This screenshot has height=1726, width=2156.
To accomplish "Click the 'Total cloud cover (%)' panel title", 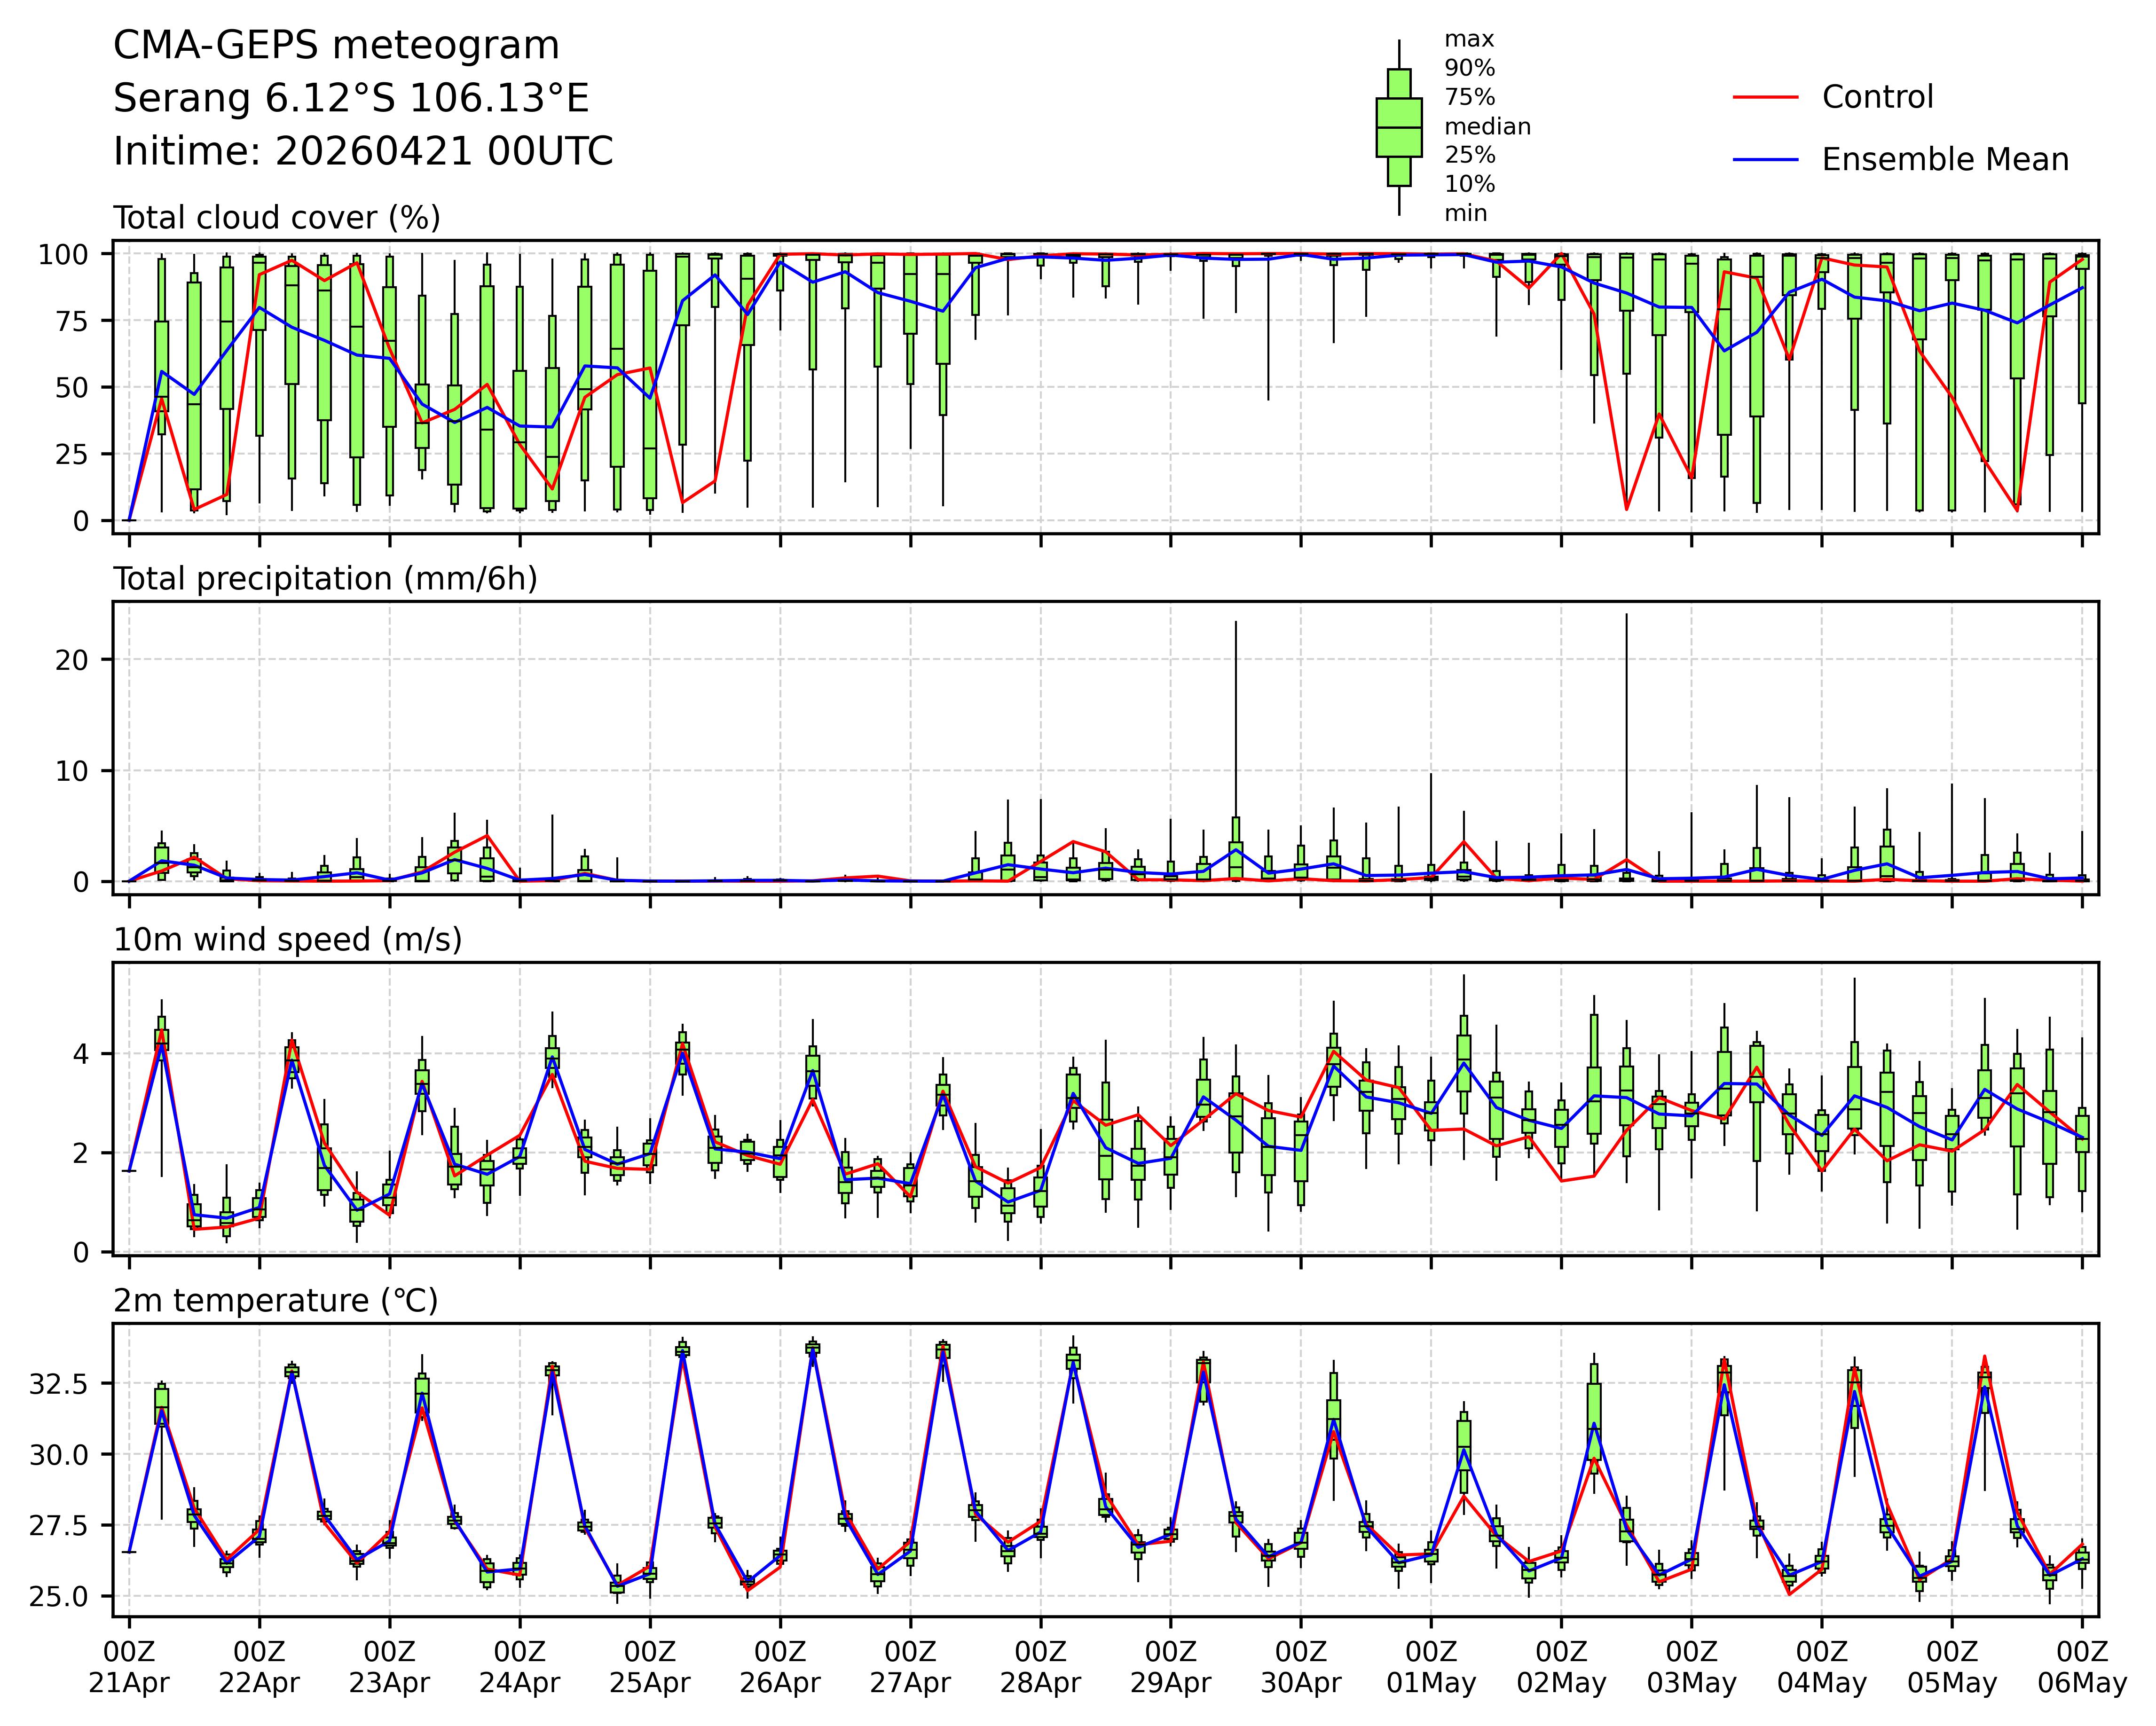I will (x=277, y=218).
